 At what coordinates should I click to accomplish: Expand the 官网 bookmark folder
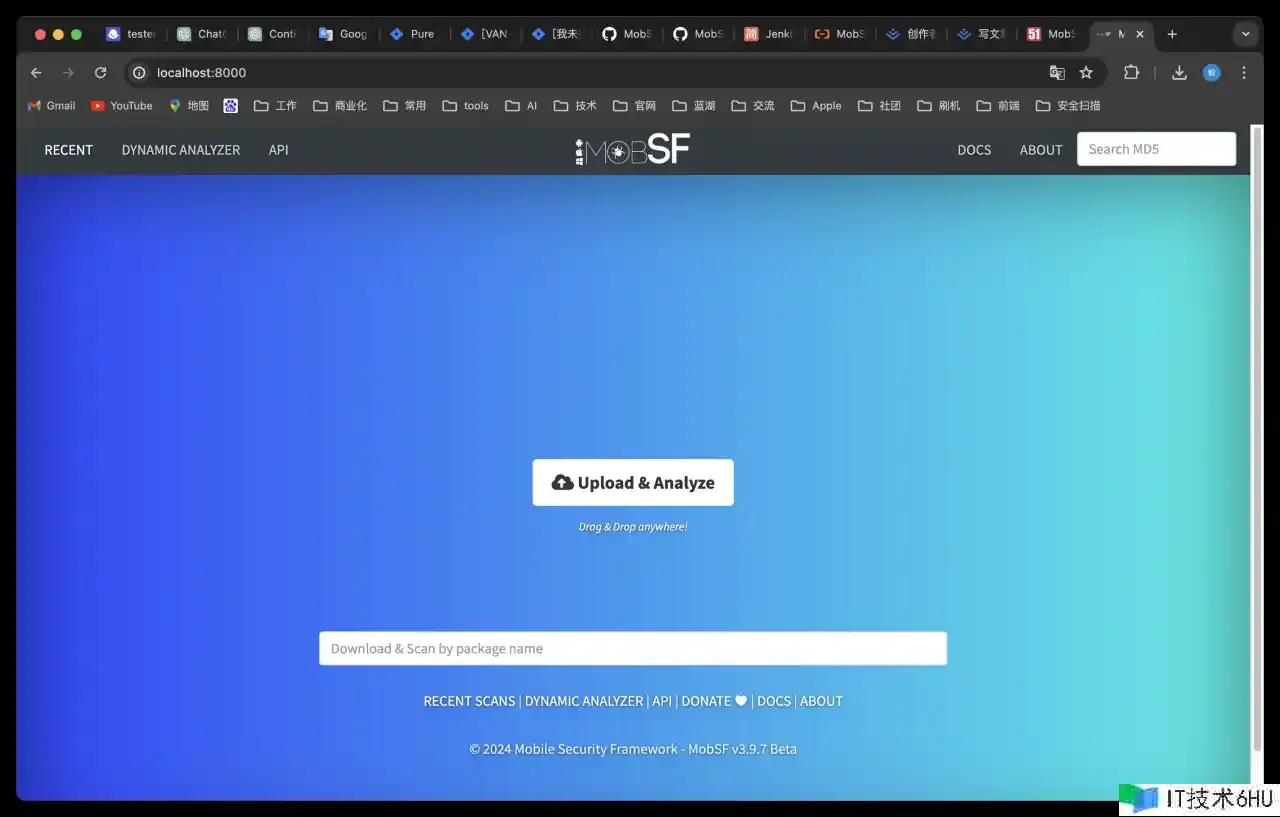point(634,105)
